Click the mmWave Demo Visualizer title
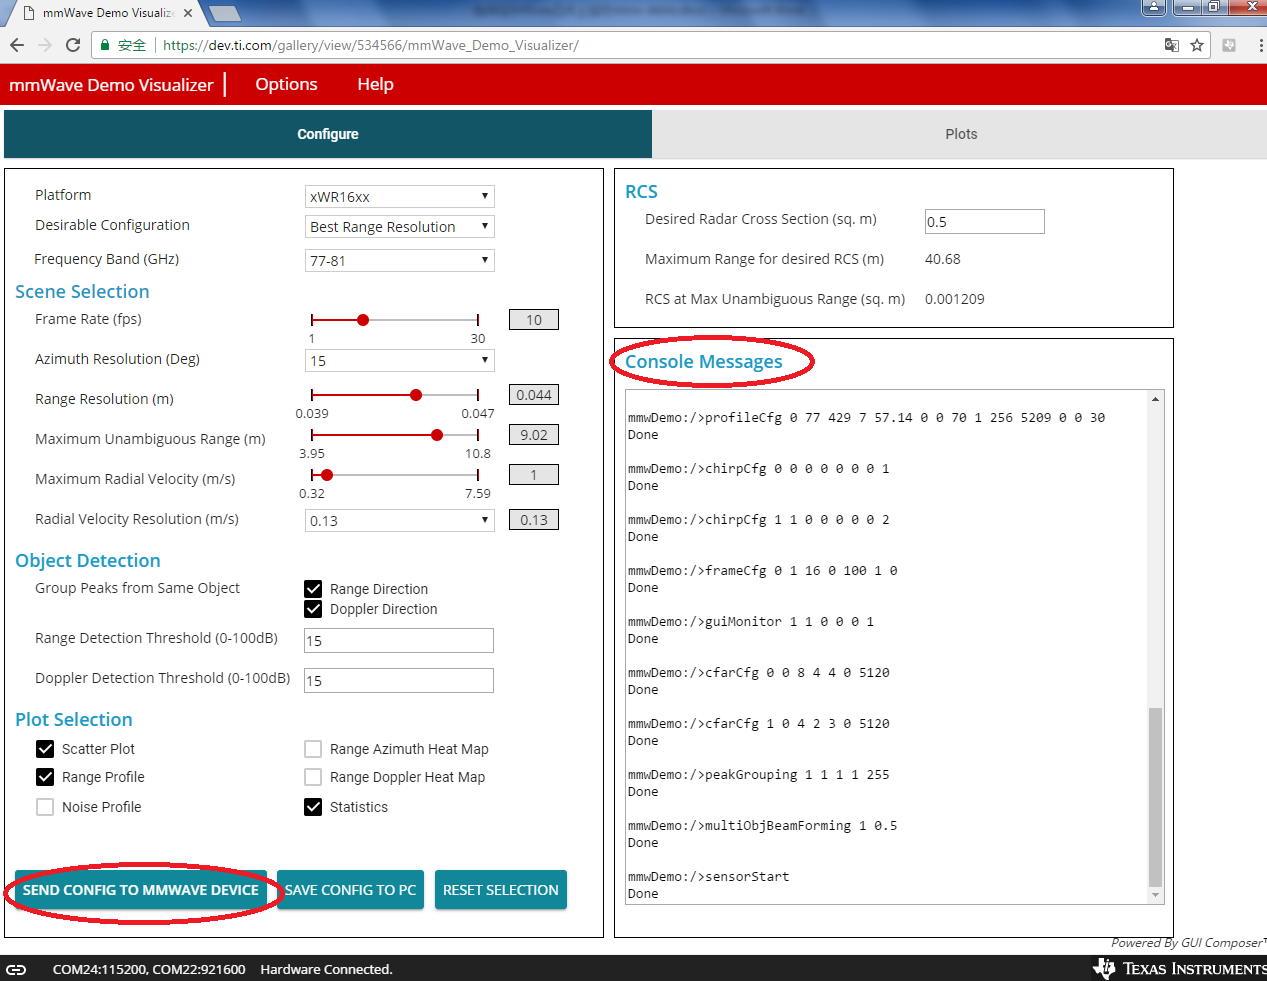The height and width of the screenshot is (981, 1267). click(111, 85)
